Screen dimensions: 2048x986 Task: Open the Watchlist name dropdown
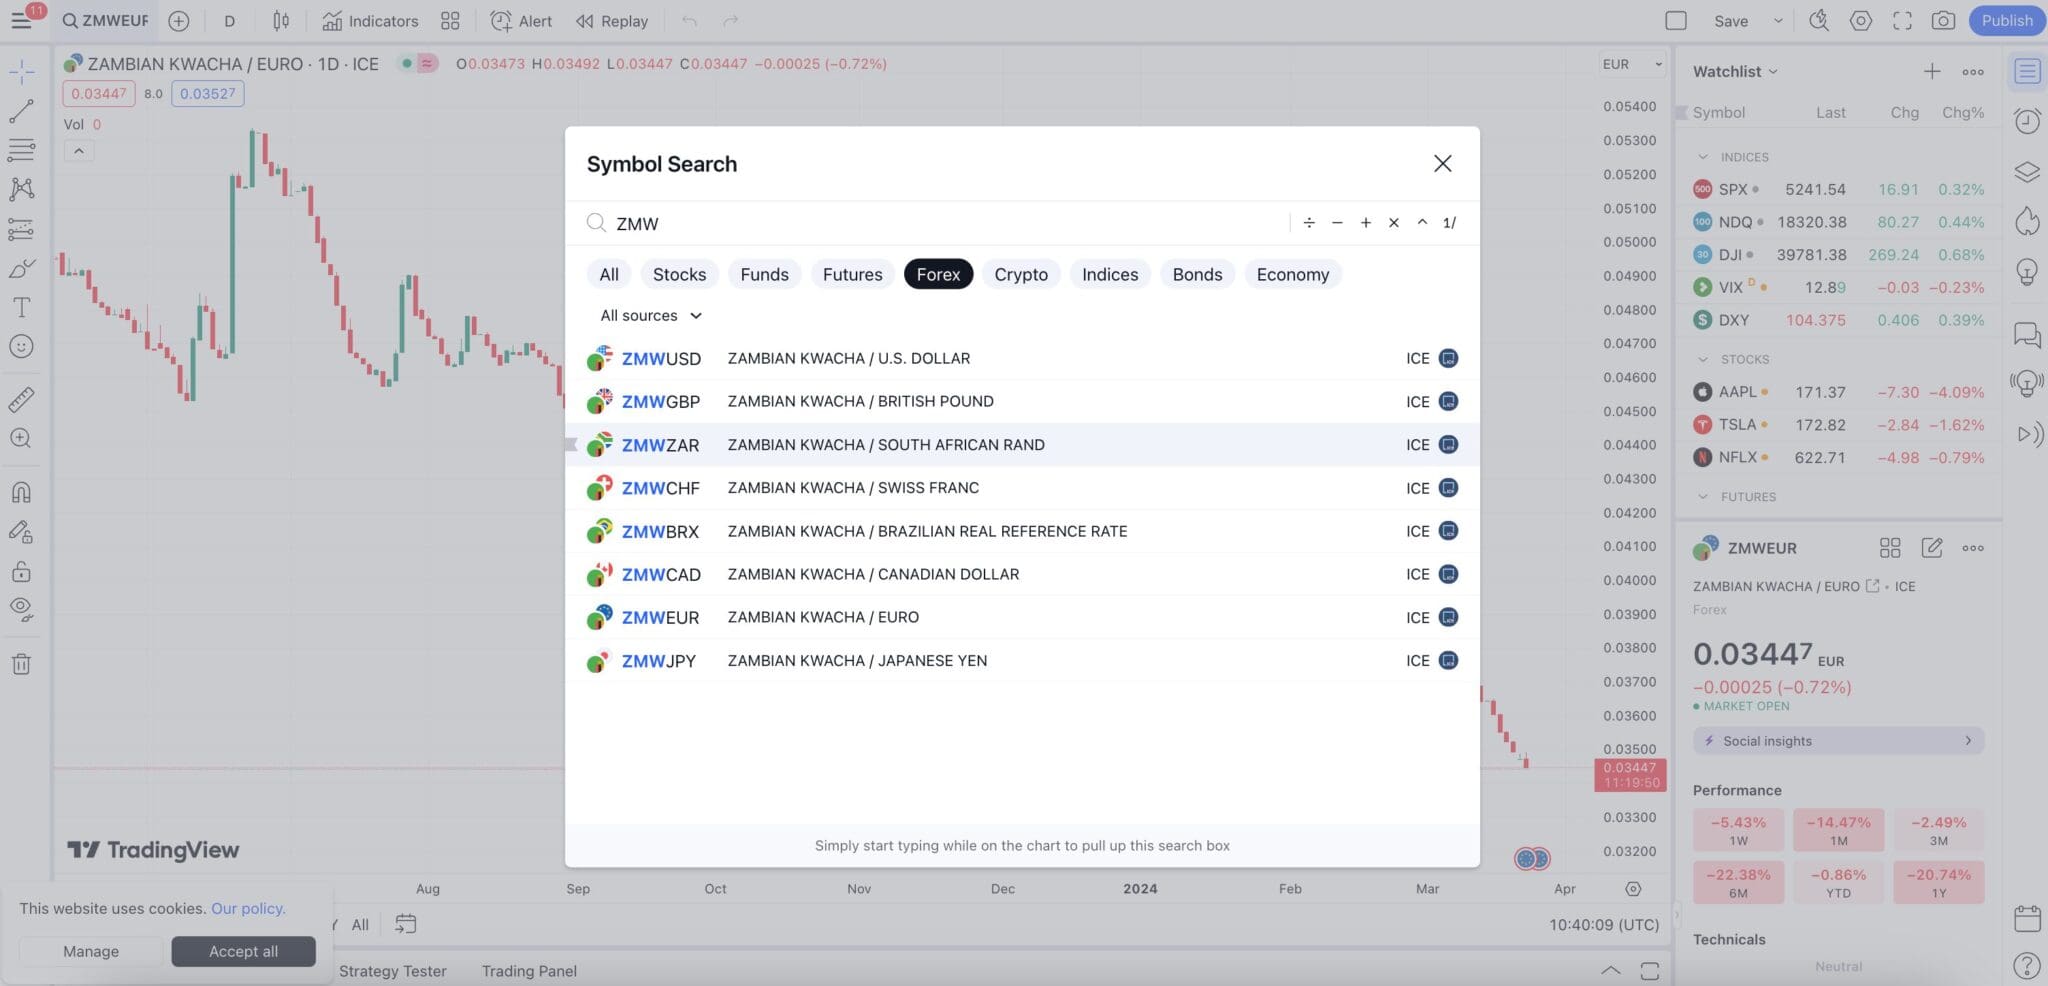(x=1735, y=71)
